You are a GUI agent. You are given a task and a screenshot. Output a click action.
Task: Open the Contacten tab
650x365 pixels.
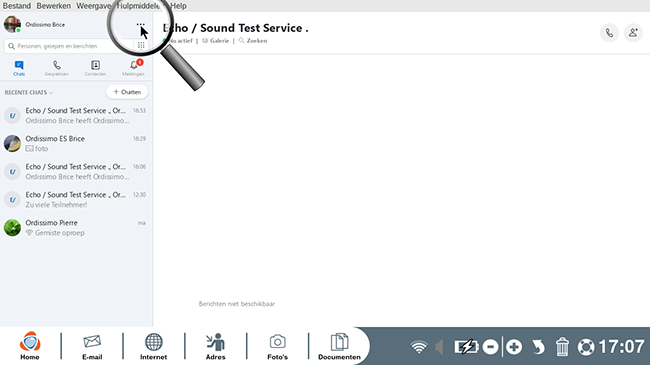(x=95, y=68)
